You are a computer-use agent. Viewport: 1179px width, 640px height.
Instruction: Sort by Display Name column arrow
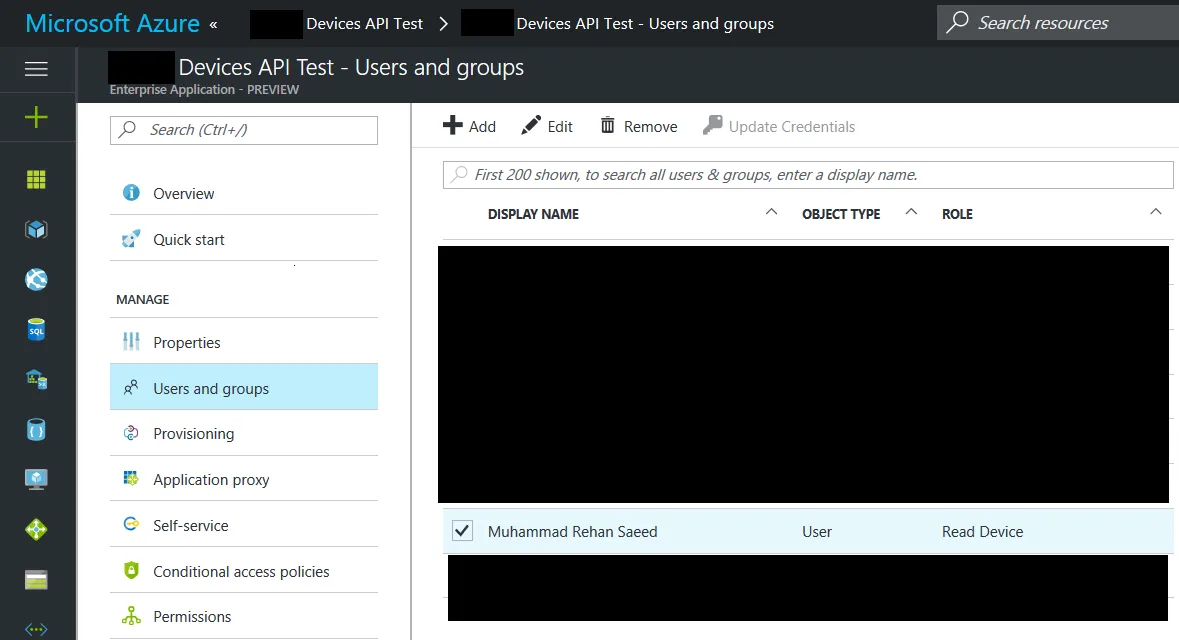click(x=771, y=213)
